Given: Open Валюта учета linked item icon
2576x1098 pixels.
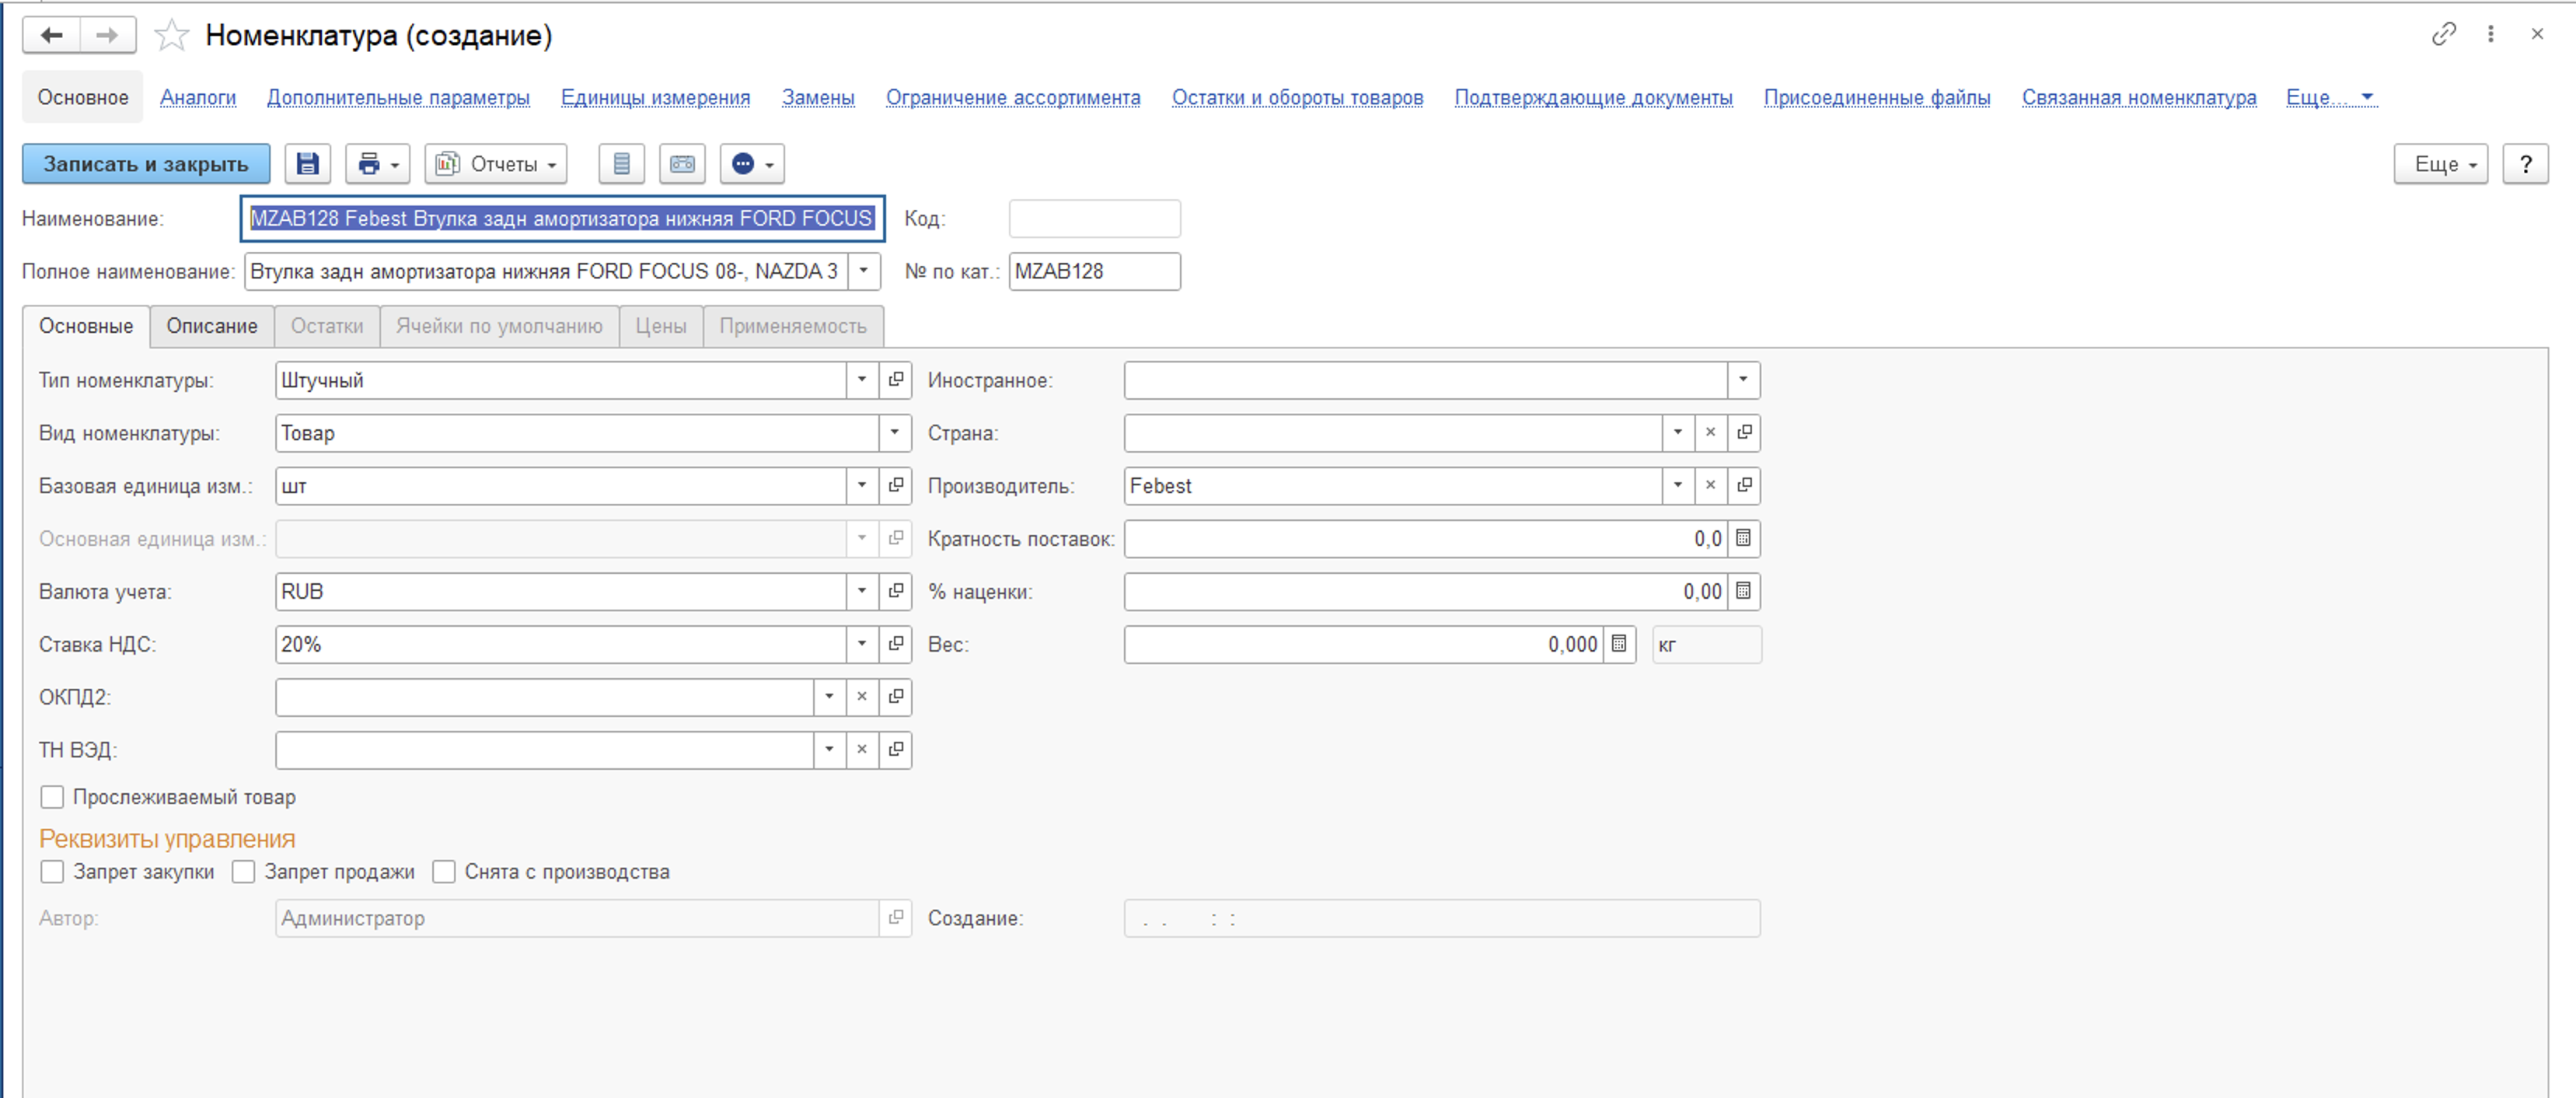Looking at the screenshot, I should click(895, 591).
